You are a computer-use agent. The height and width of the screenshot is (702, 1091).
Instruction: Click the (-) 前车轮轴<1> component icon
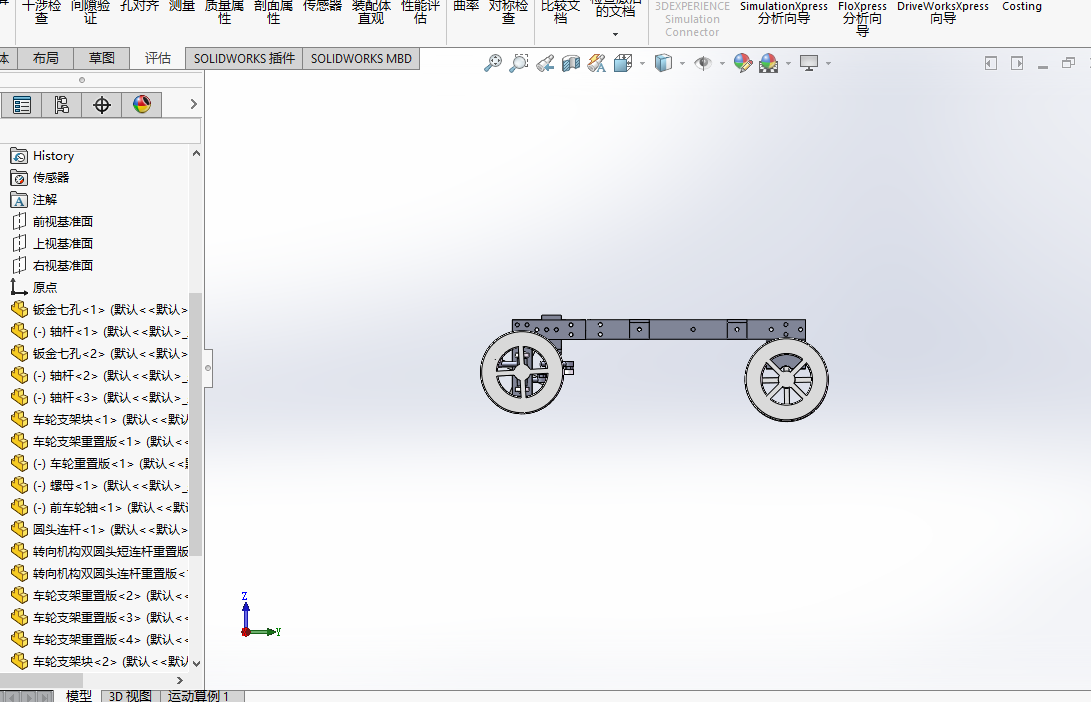click(19, 507)
